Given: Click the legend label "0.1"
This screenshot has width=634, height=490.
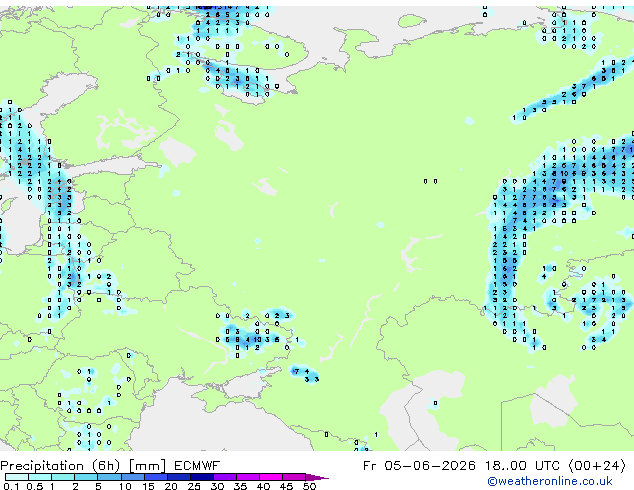Looking at the screenshot, I should click(x=9, y=486).
